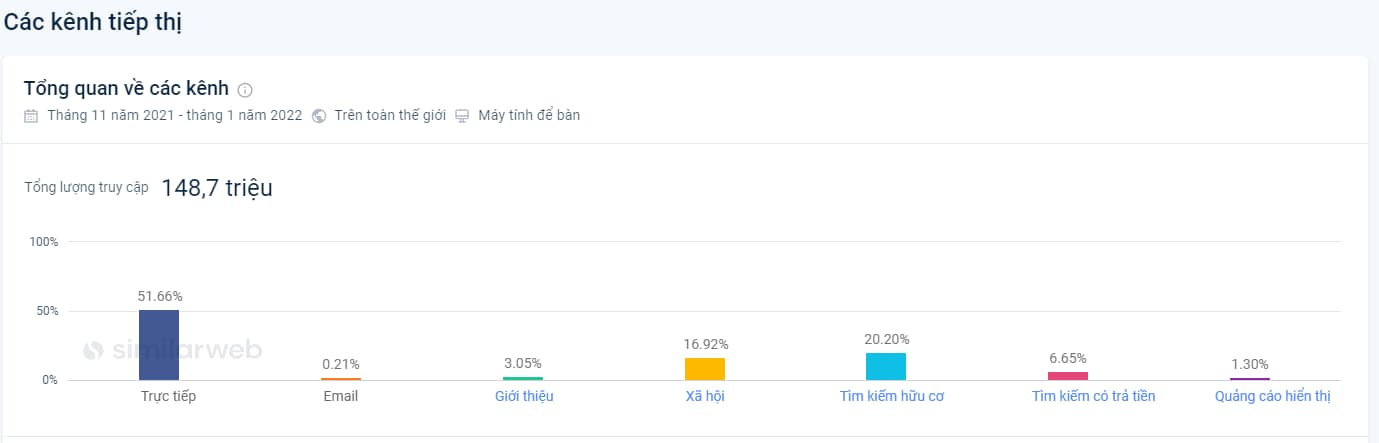Click the info icon beside Tổng quan về các kênh
This screenshot has height=443, width=1379.
(x=245, y=90)
